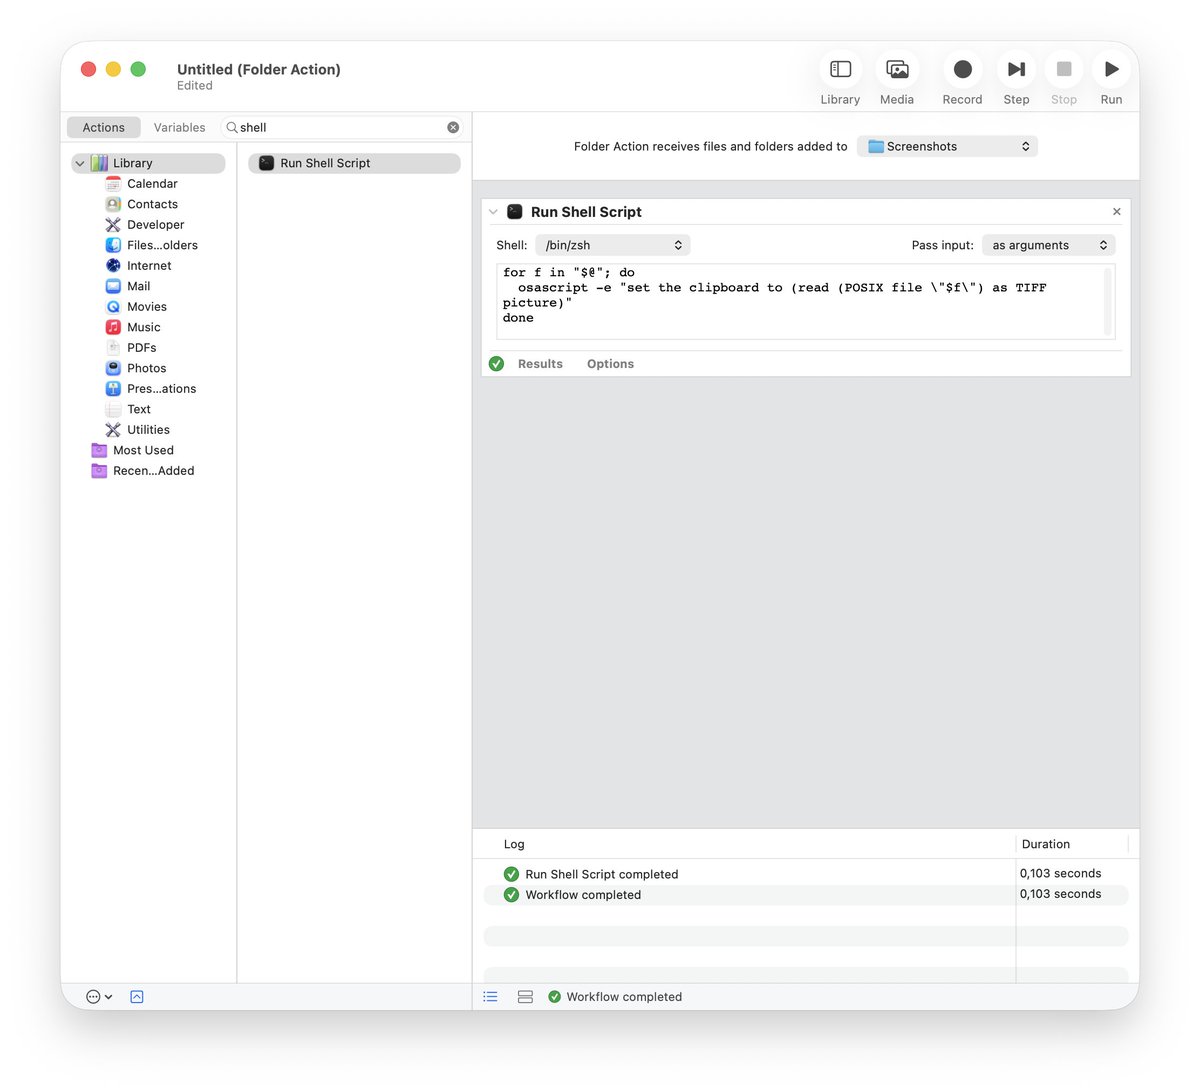
Task: Select the Presentations category
Action: [161, 389]
